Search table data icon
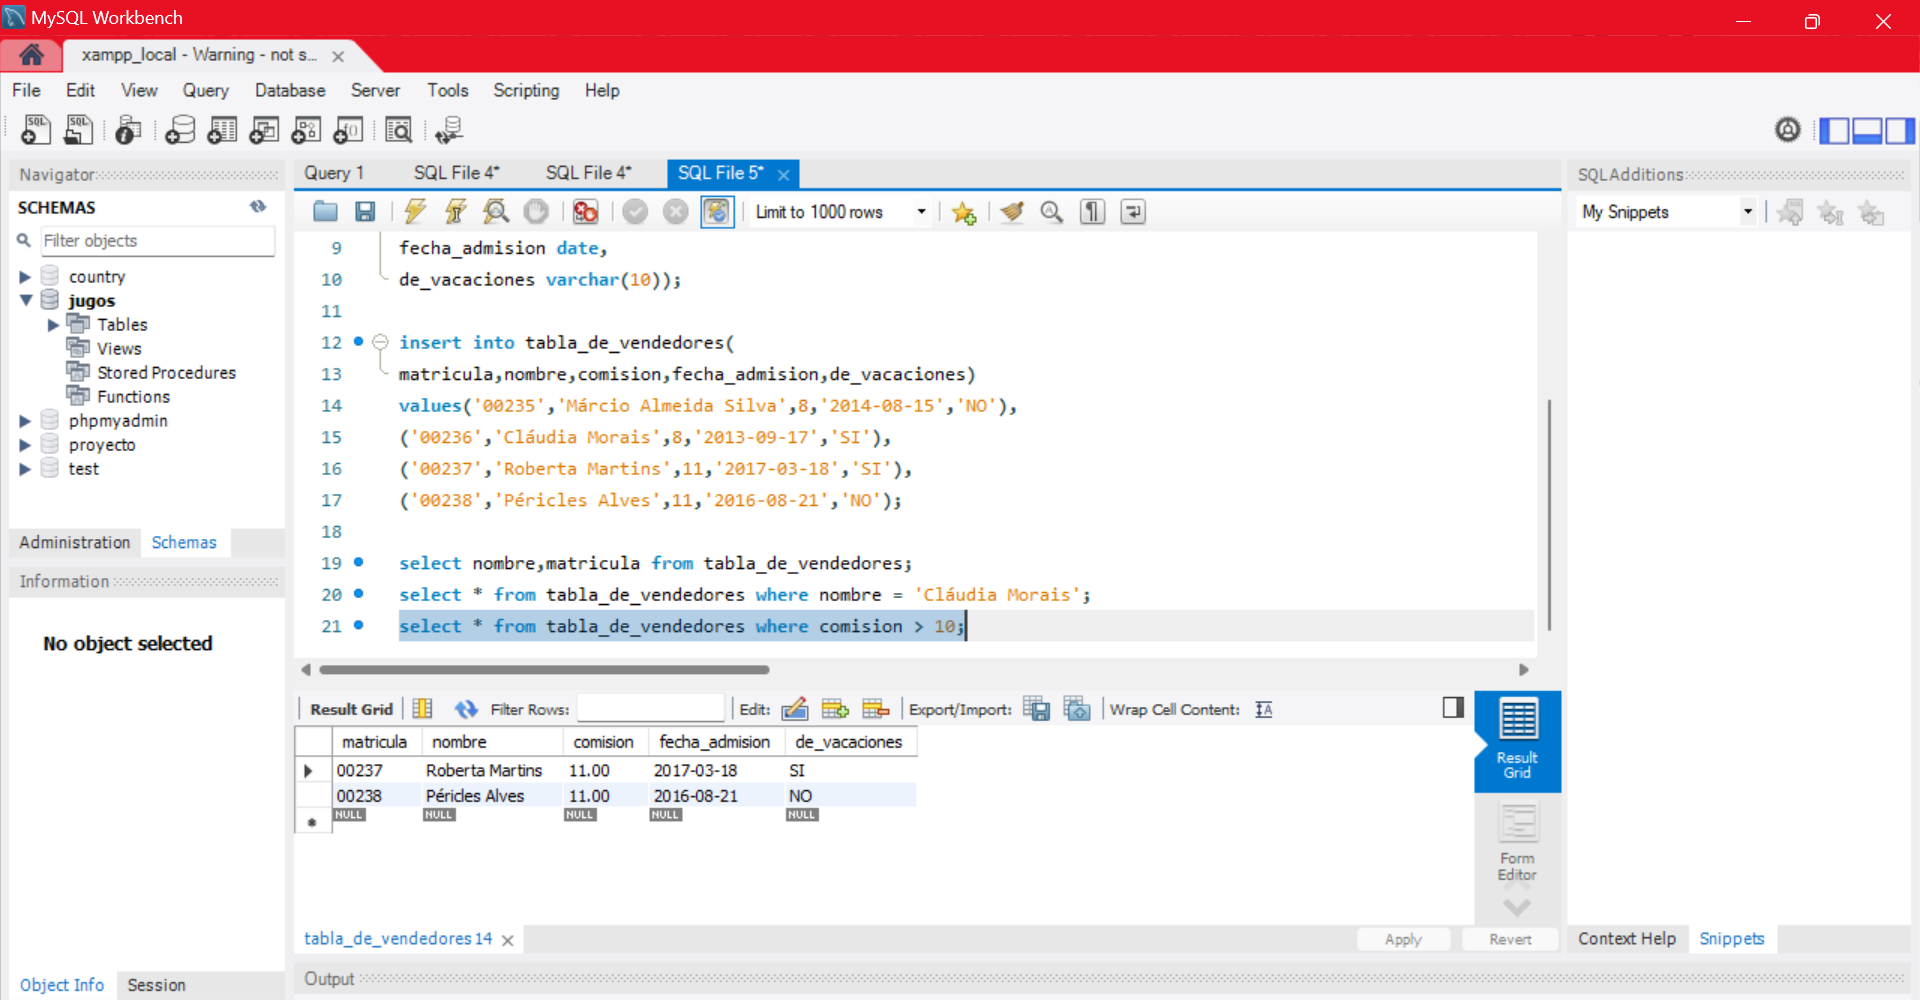Image resolution: width=1920 pixels, height=1000 pixels. 398,129
